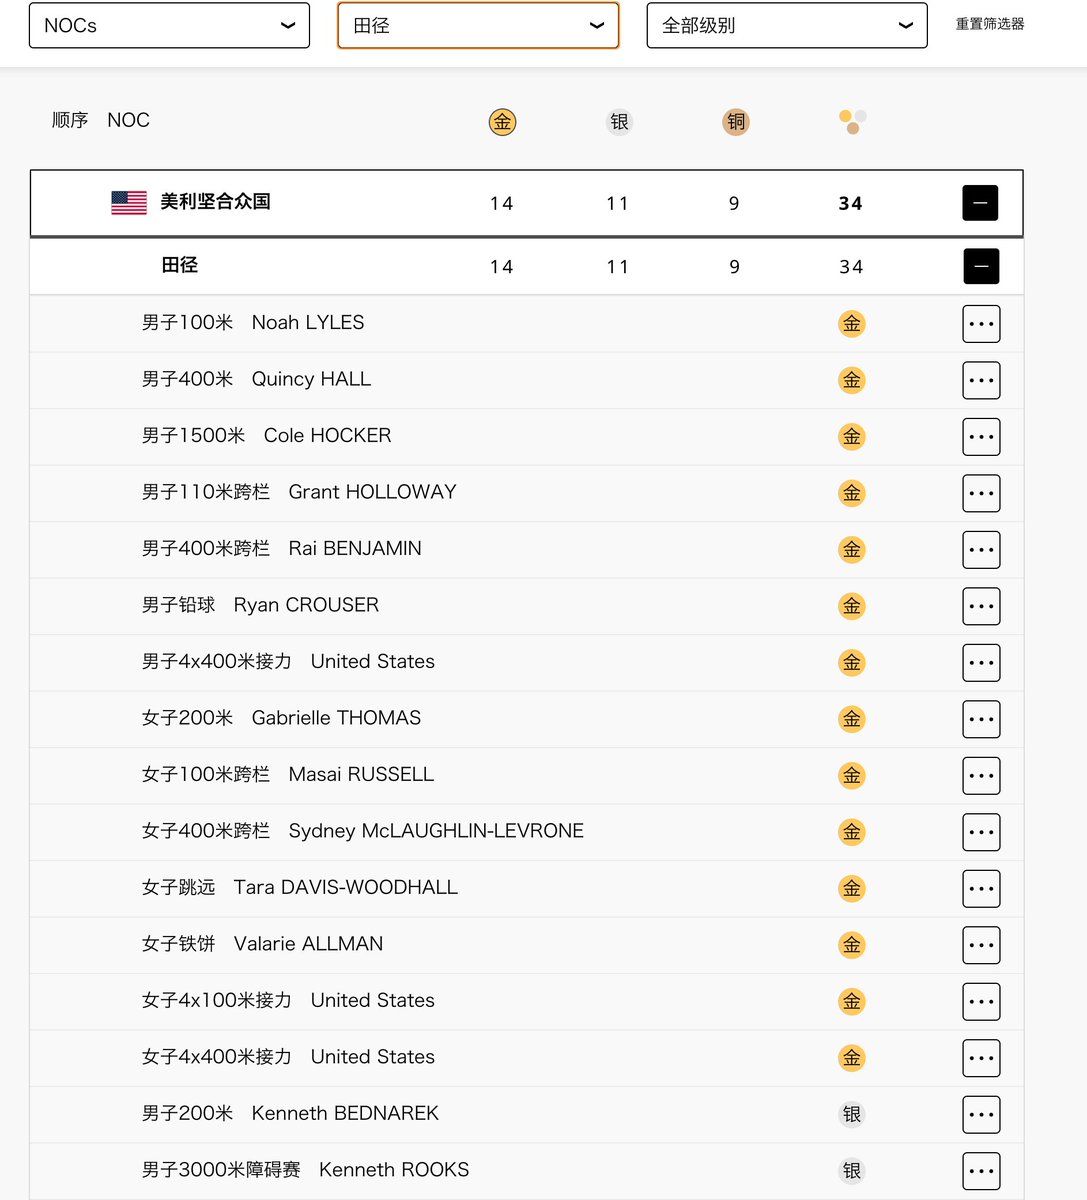Image resolution: width=1087 pixels, height=1200 pixels.
Task: Click the bronze medal column header icon
Action: (x=736, y=122)
